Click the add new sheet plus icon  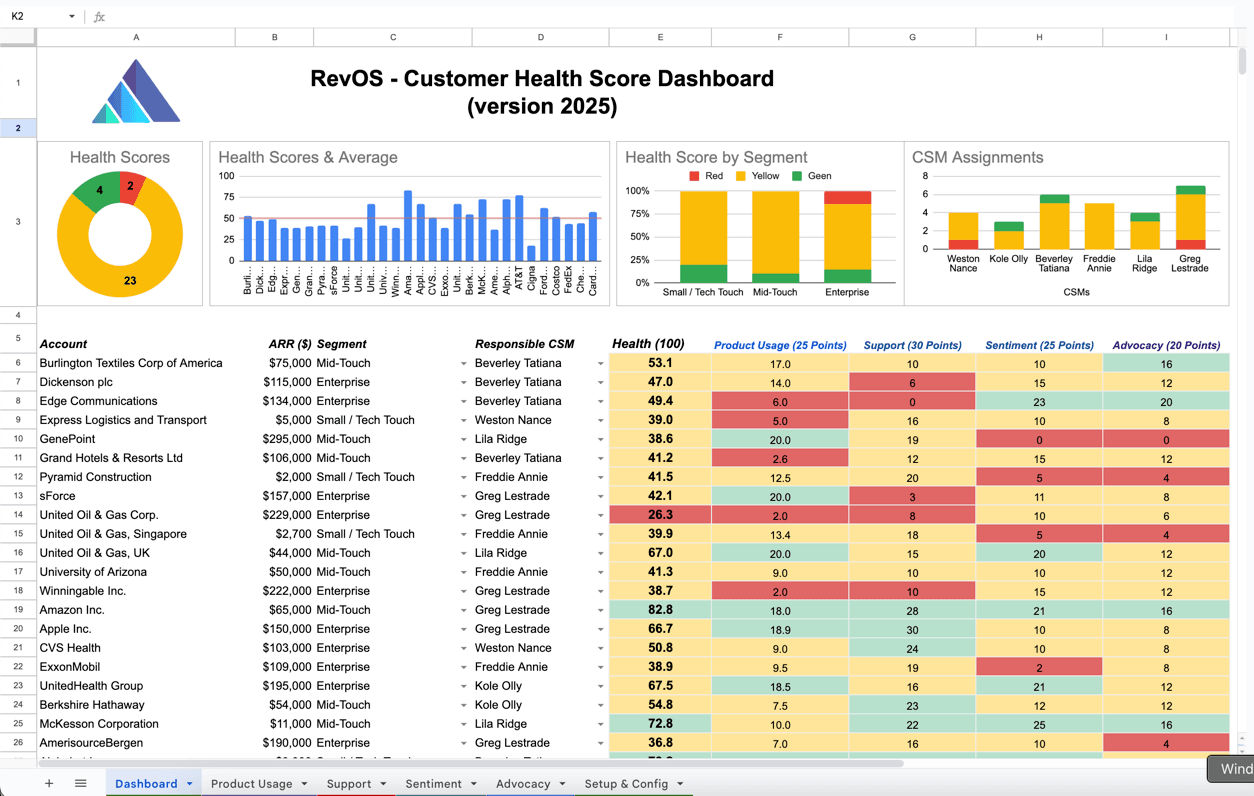[x=48, y=784]
